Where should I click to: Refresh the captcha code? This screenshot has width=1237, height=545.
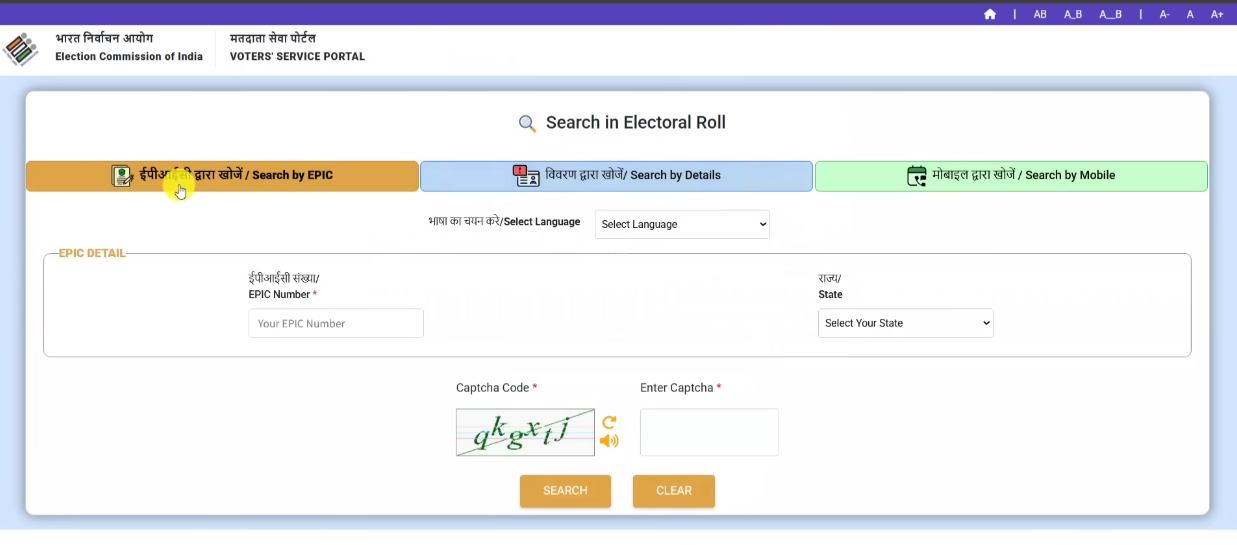point(609,422)
